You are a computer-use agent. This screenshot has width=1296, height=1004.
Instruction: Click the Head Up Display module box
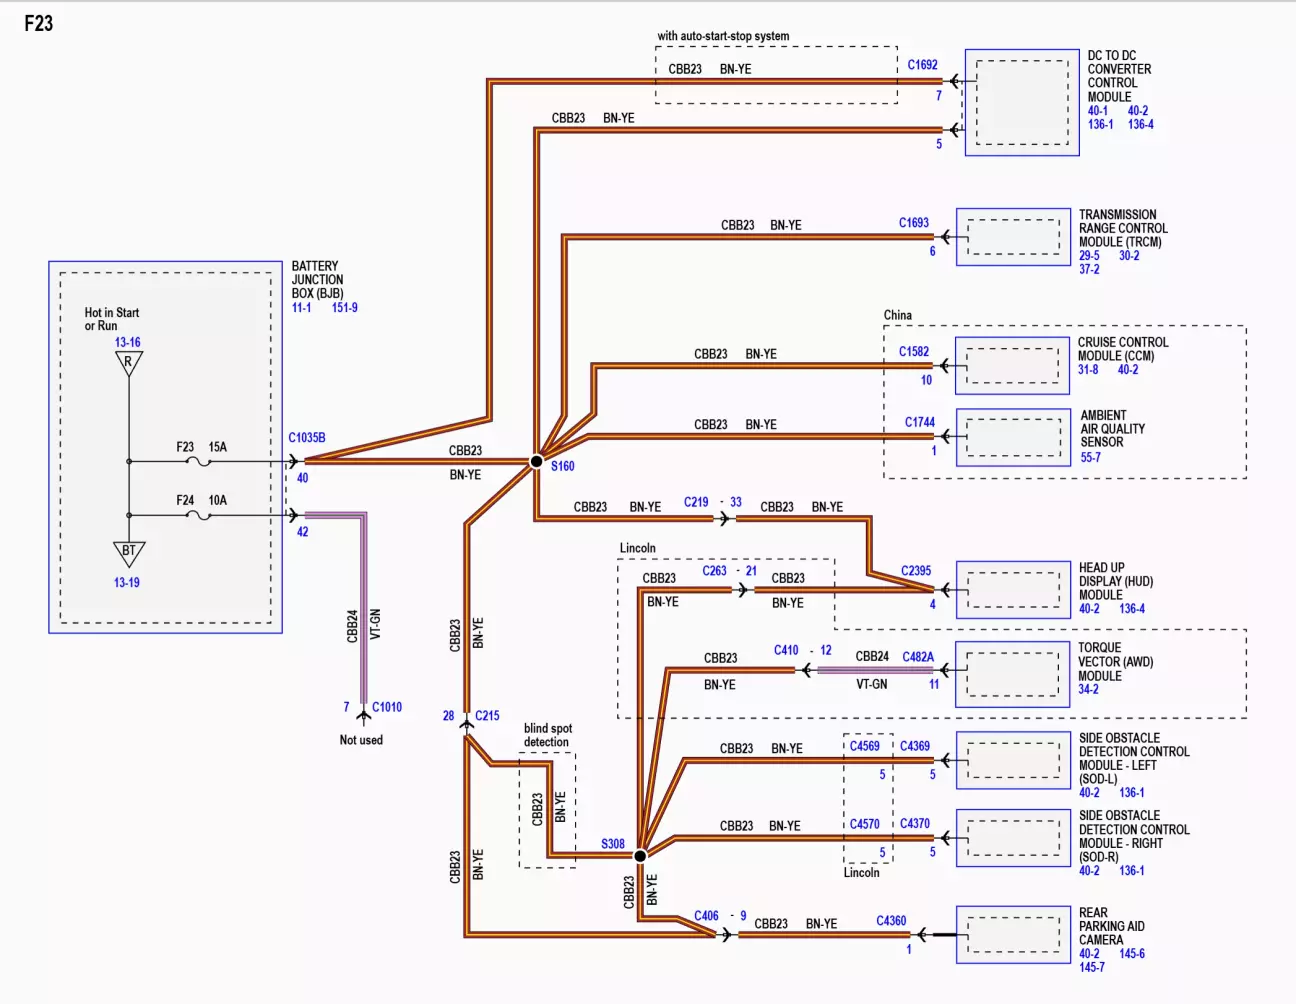pos(1012,589)
